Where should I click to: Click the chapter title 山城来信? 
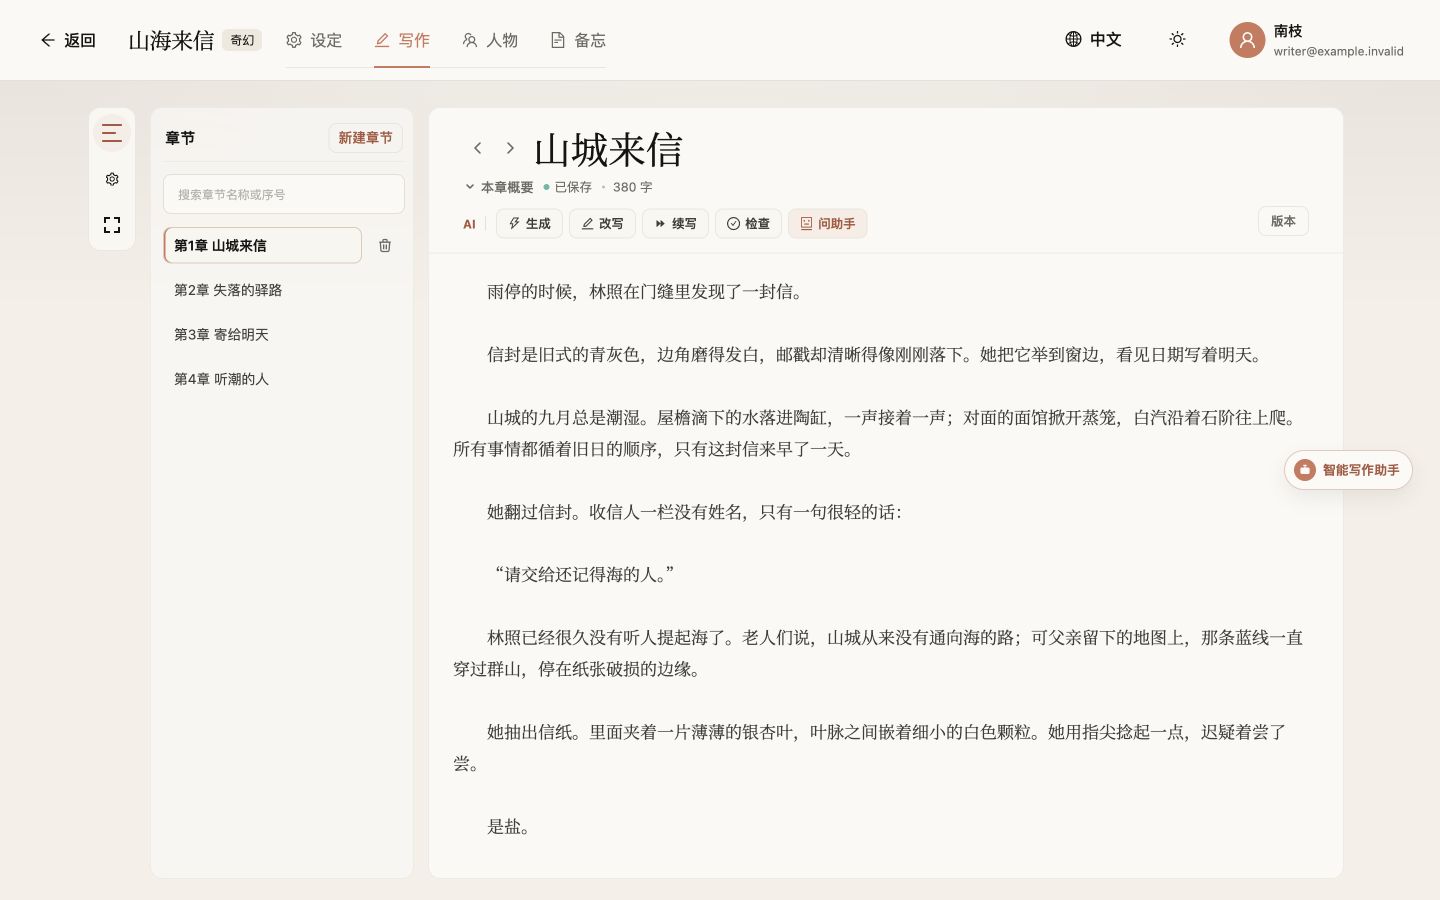[x=608, y=150]
